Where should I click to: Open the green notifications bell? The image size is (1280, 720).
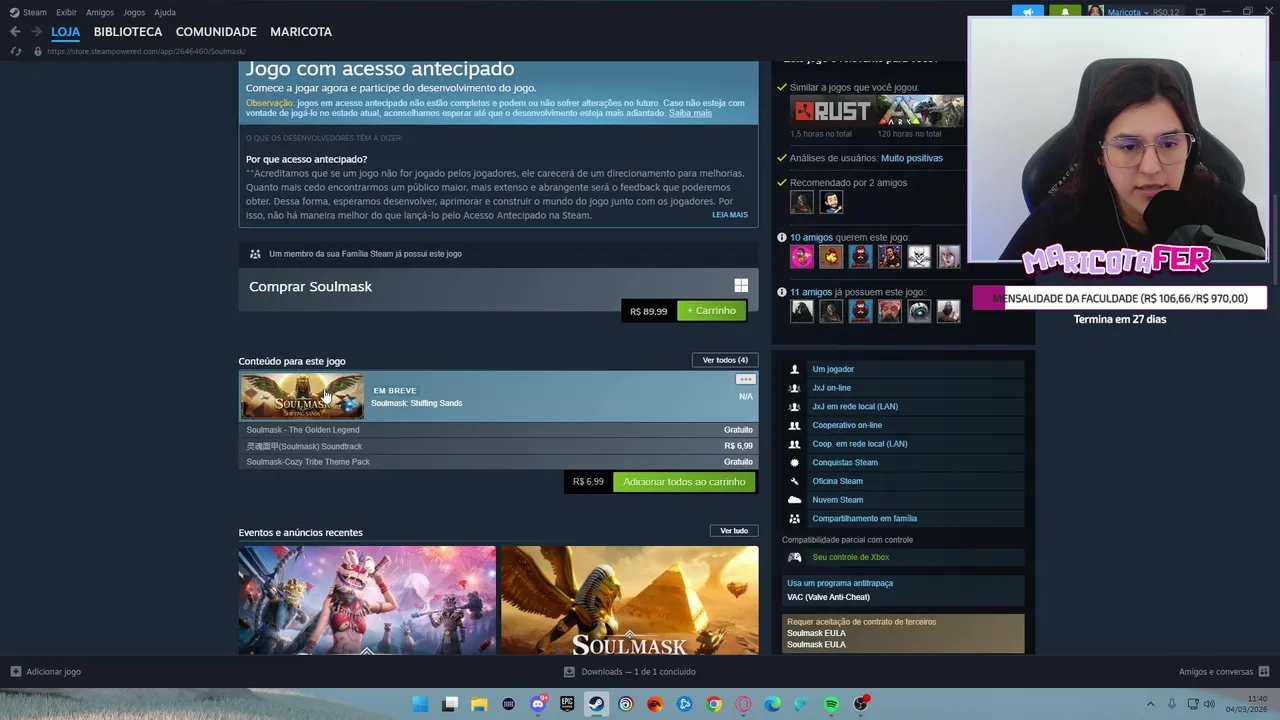(1065, 12)
